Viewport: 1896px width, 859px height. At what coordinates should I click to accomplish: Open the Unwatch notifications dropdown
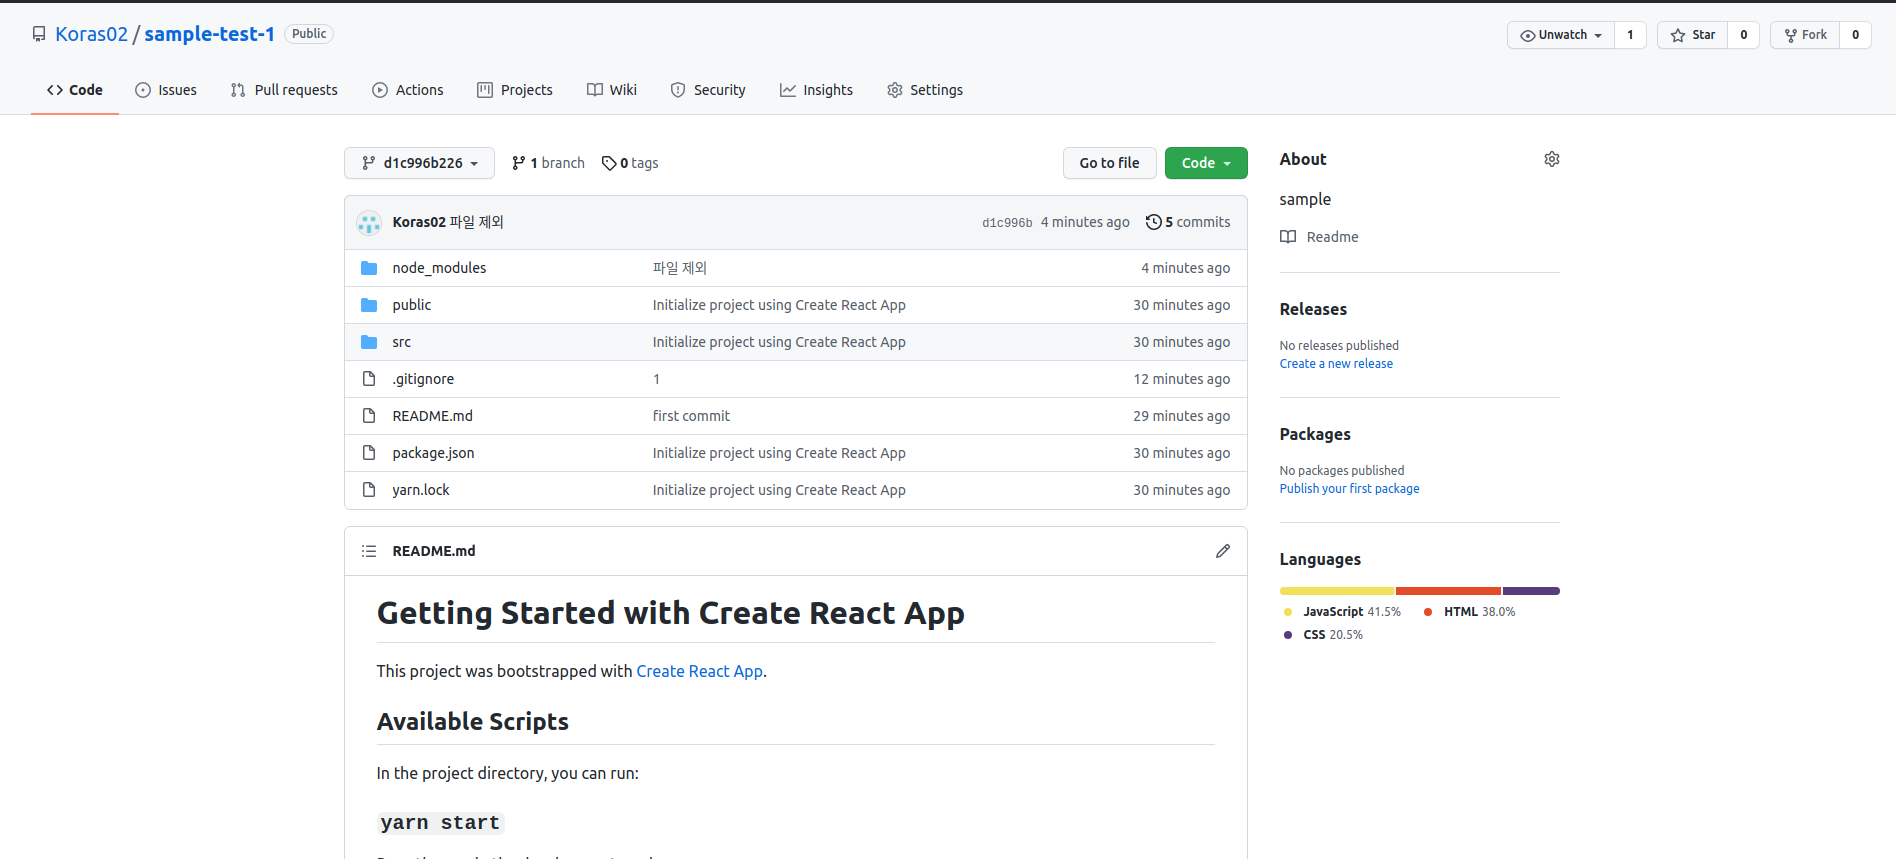(1561, 35)
